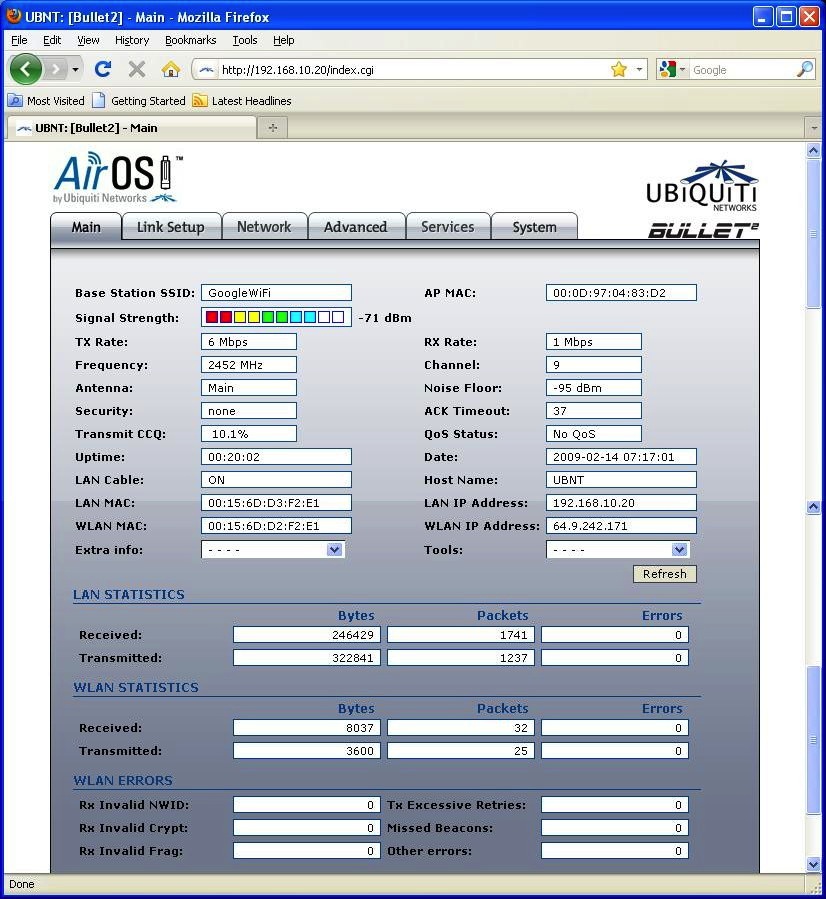Open the Latest Headlines feed bookmark

click(241, 101)
